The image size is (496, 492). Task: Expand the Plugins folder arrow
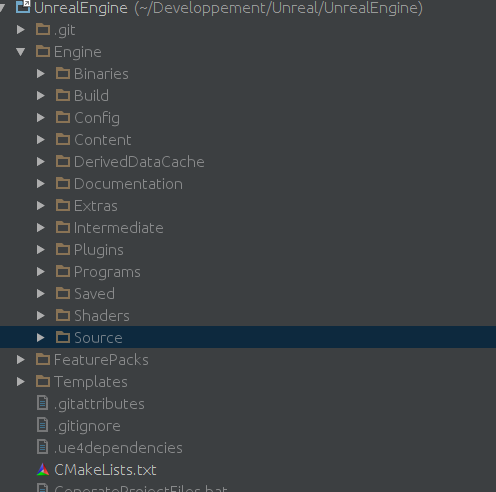tap(41, 249)
